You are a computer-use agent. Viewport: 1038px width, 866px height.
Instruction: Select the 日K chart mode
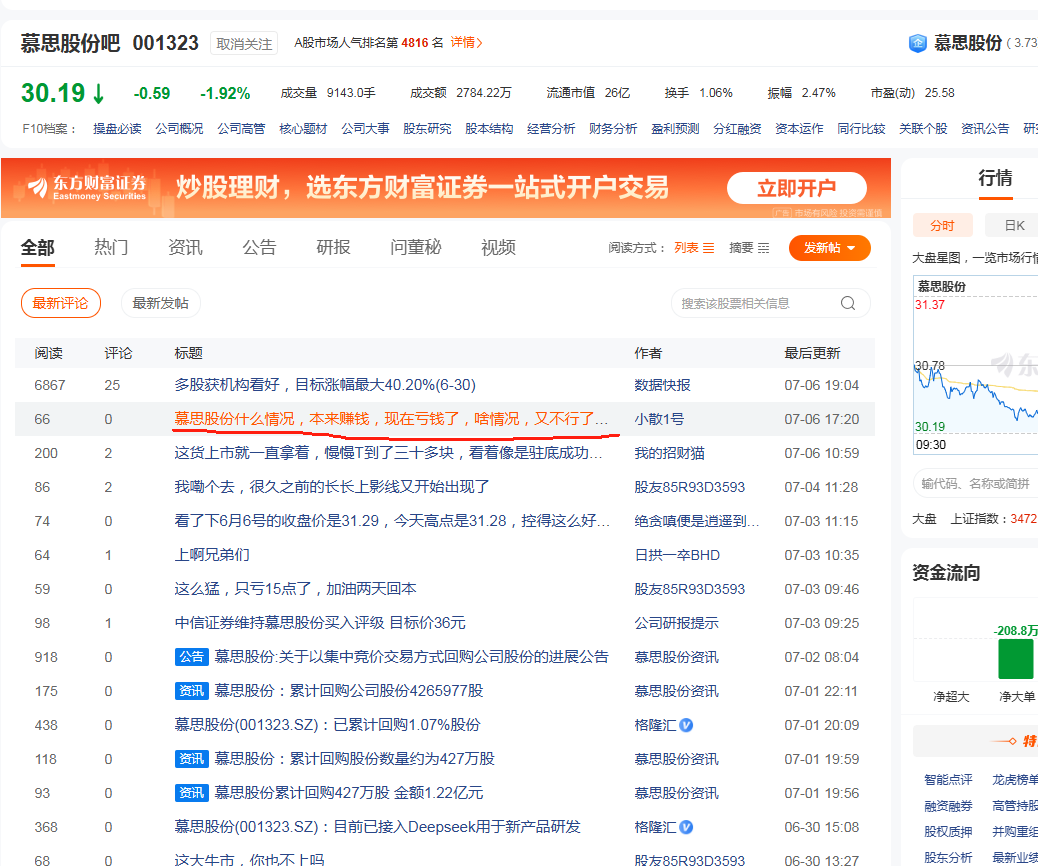pyautogui.click(x=1013, y=225)
